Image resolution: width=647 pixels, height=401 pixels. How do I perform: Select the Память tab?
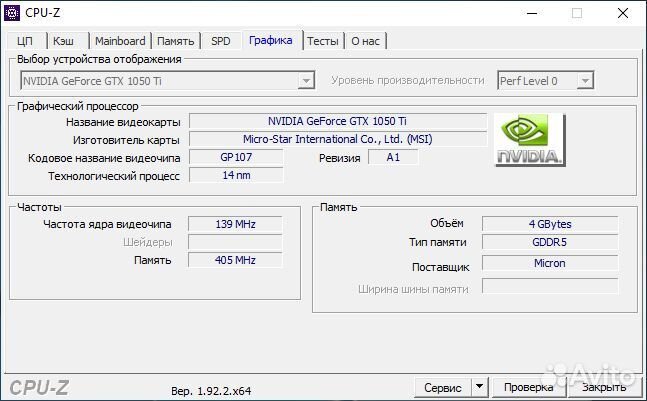(x=177, y=41)
